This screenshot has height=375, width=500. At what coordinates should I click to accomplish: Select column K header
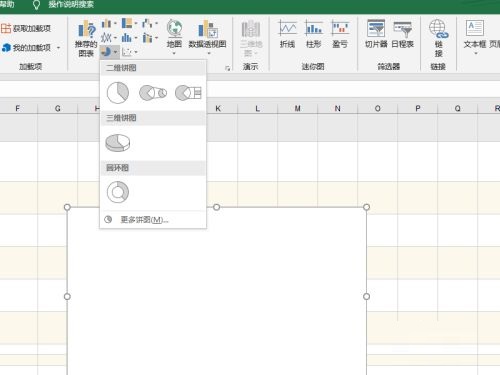(x=218, y=108)
